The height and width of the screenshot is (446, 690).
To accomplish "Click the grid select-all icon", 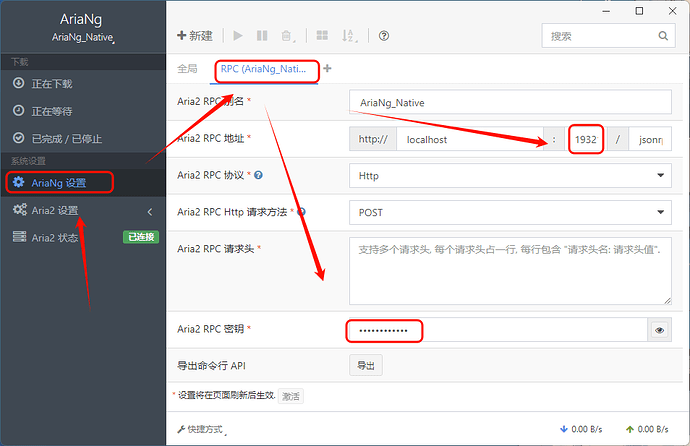I will point(322,36).
